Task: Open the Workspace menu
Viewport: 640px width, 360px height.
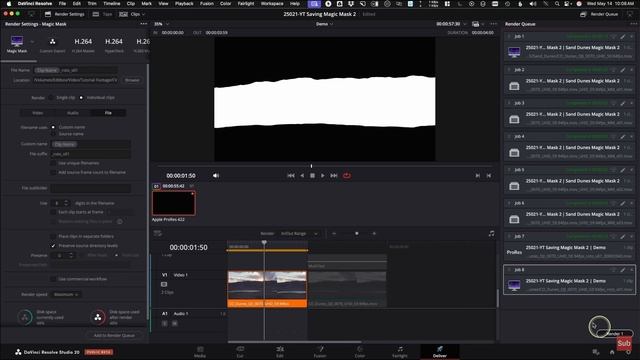Action: point(272,4)
